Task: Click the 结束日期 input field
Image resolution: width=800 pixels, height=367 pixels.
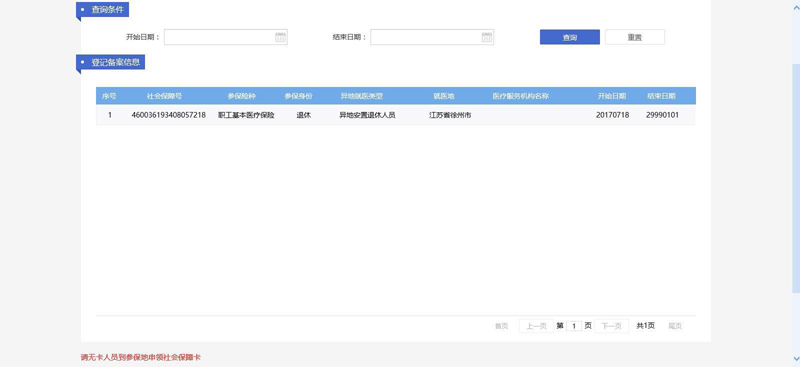Action: [432, 37]
